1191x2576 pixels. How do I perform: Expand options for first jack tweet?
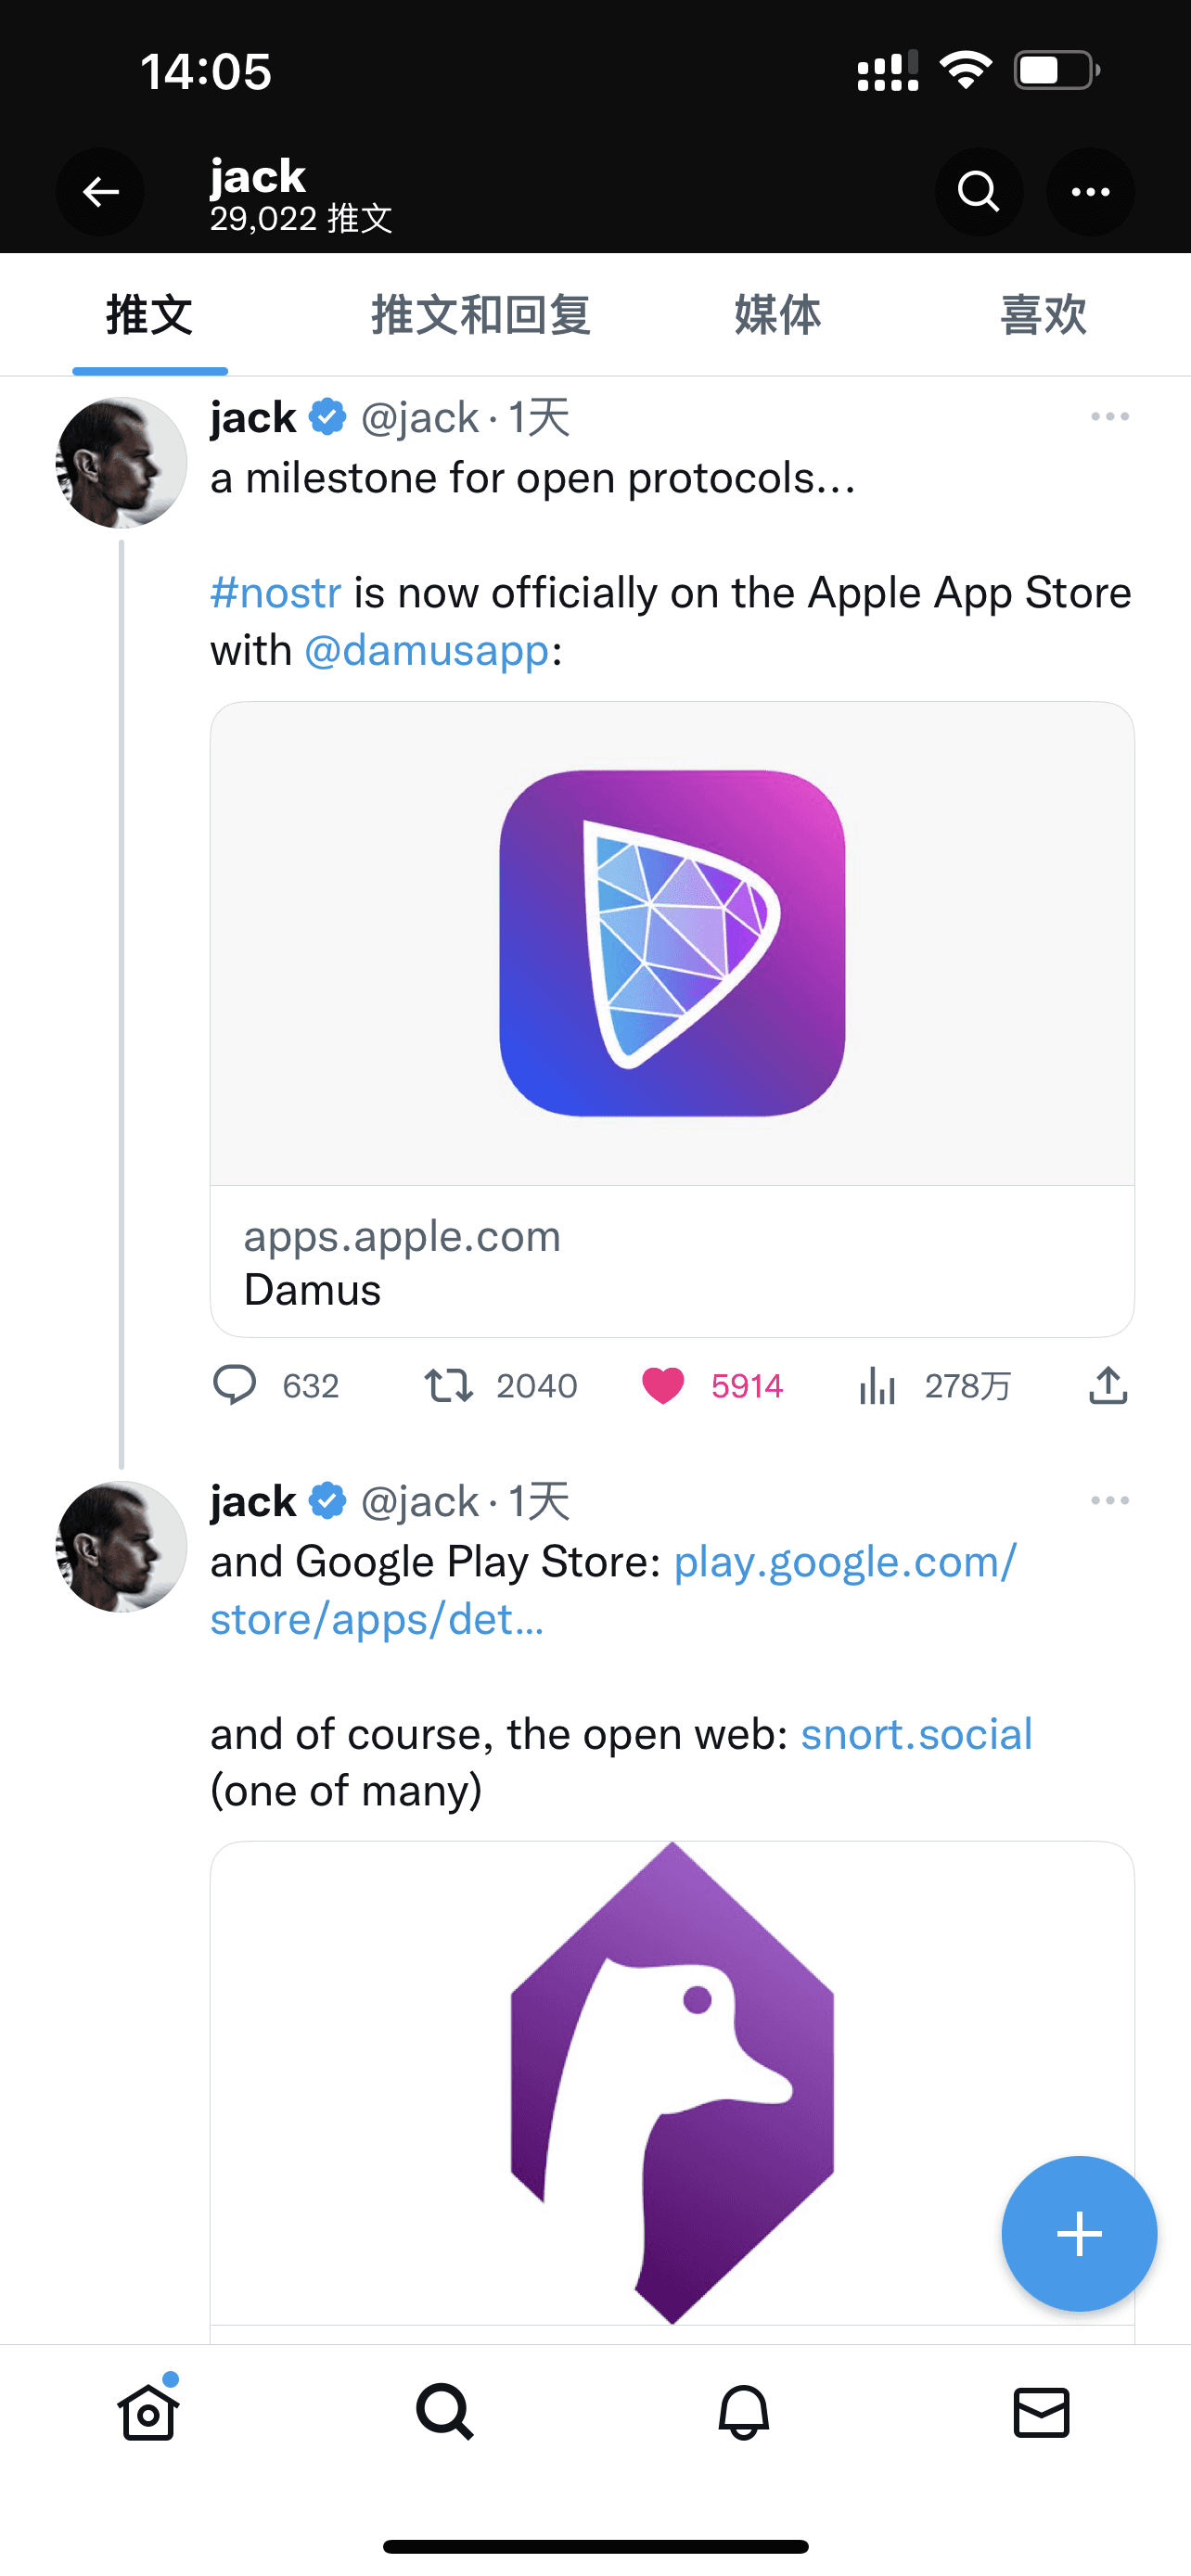coord(1110,417)
